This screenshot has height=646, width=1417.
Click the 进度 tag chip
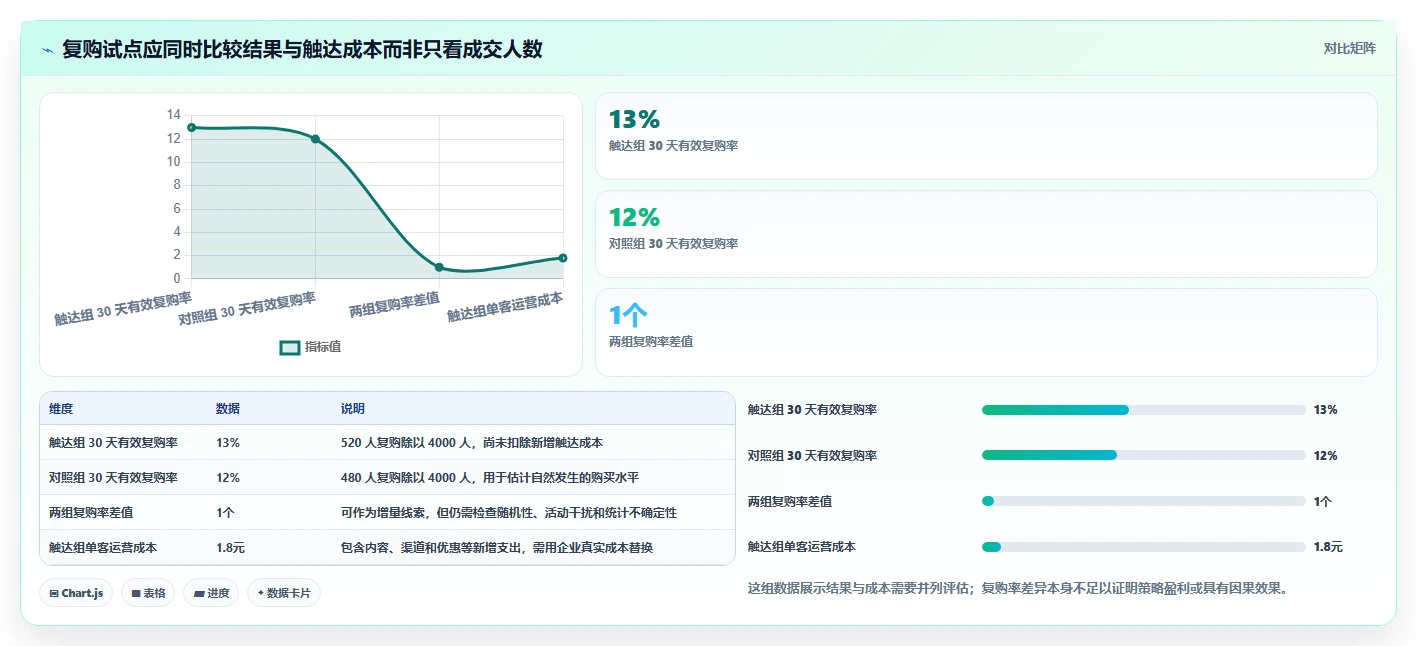point(211,593)
